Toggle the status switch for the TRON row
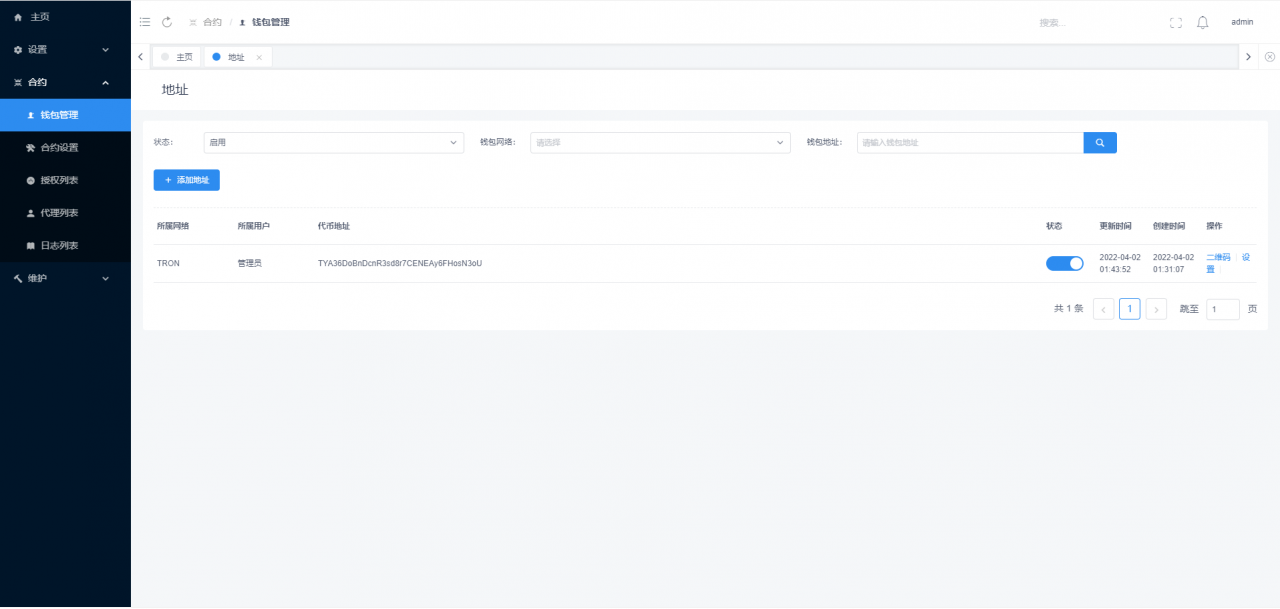Image resolution: width=1280 pixels, height=609 pixels. coord(1065,264)
